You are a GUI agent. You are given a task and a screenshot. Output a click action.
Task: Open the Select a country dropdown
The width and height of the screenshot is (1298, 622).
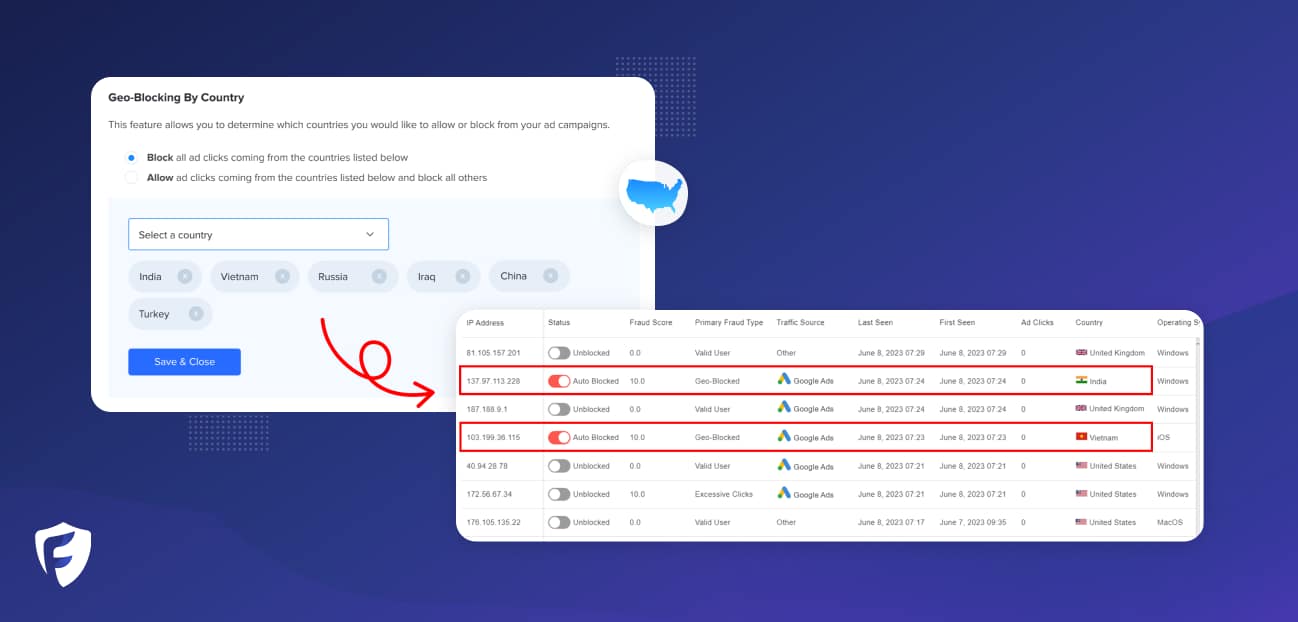click(x=258, y=234)
